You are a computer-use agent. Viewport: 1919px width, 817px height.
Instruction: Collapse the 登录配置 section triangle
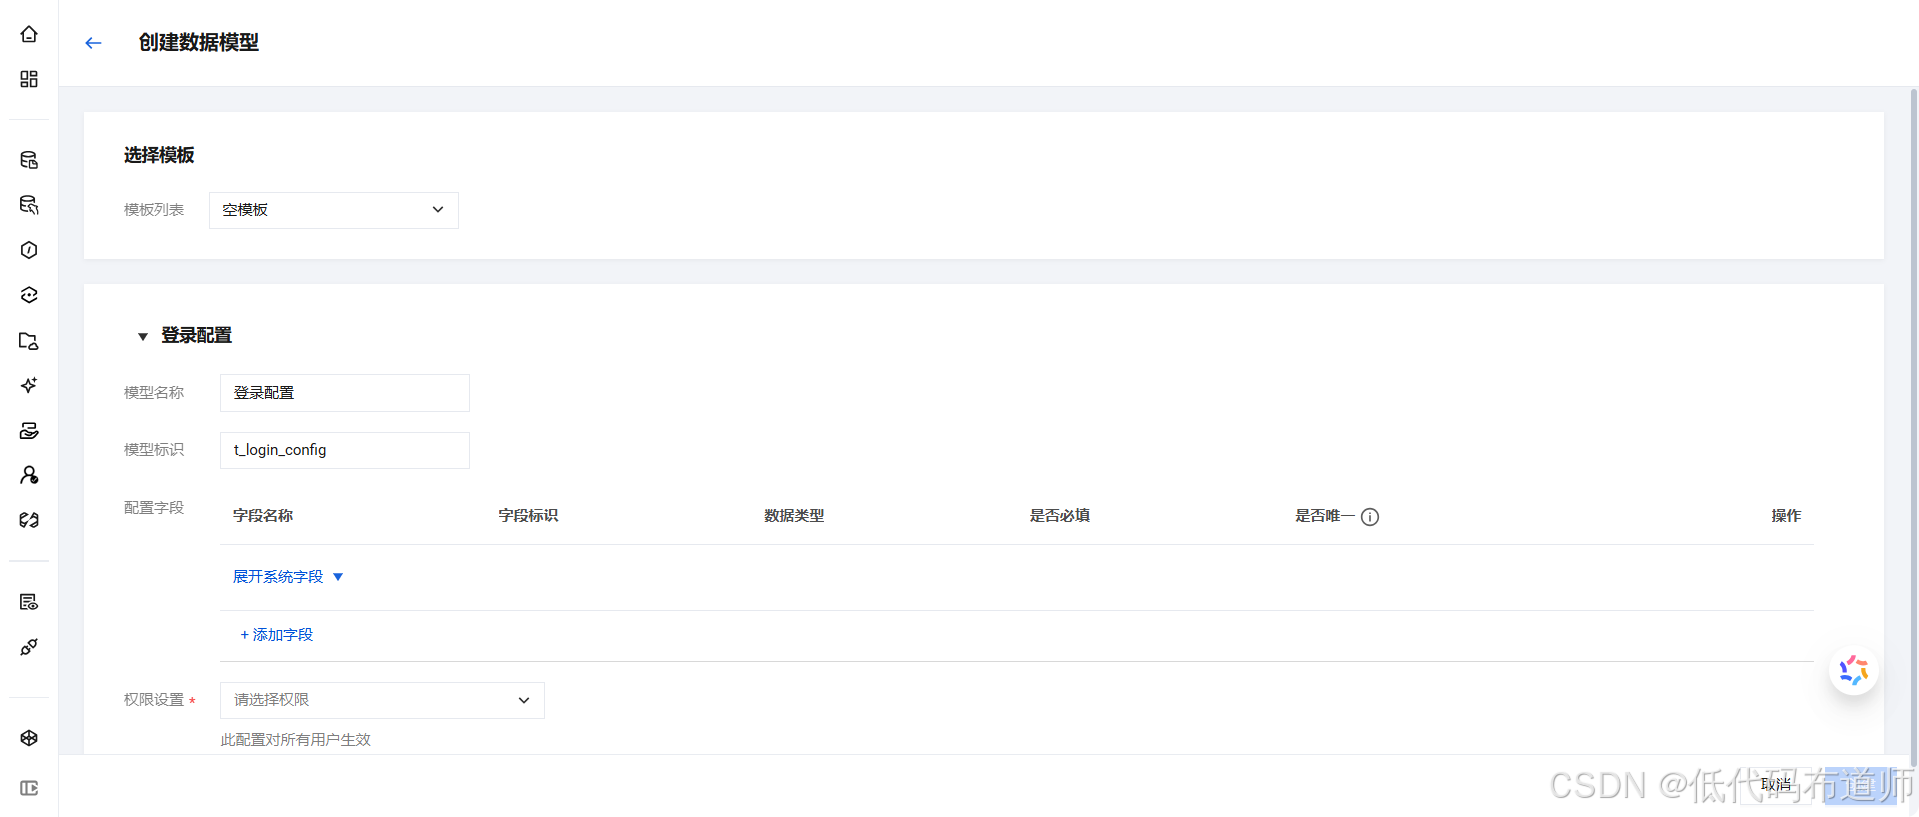(x=143, y=337)
